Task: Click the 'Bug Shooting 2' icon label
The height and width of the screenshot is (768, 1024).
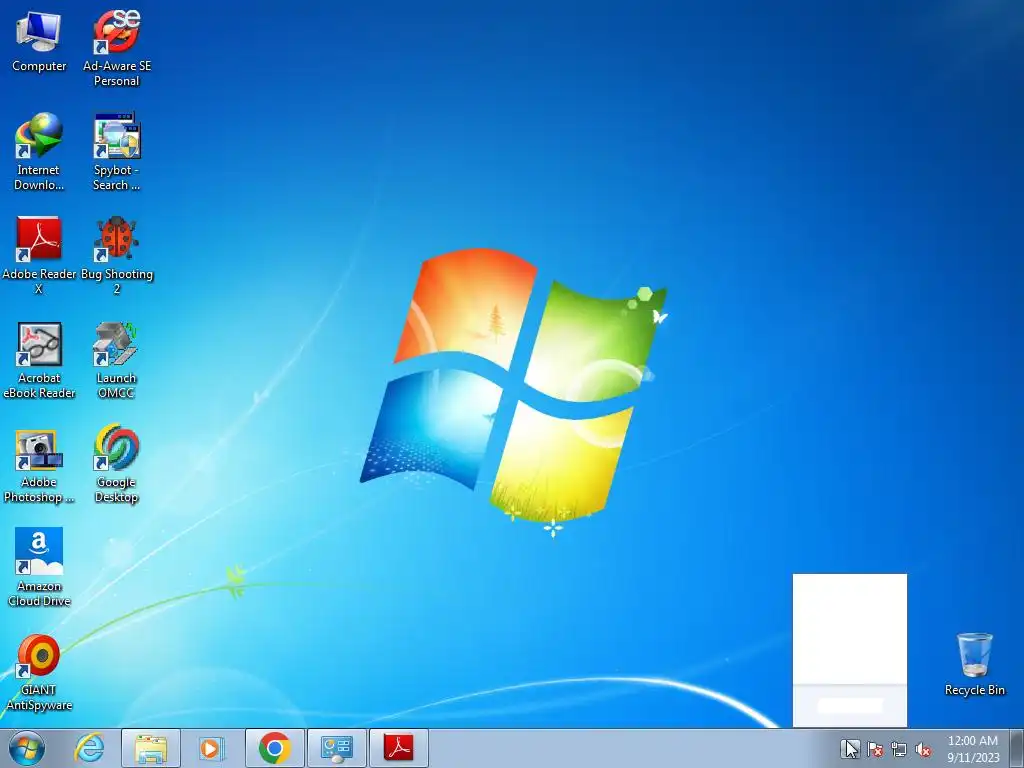Action: [117, 281]
